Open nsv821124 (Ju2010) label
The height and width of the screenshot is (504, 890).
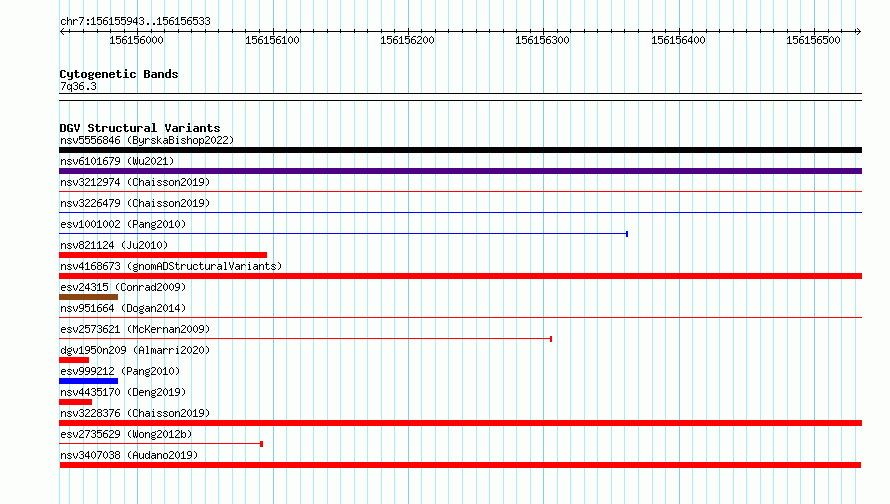114,245
